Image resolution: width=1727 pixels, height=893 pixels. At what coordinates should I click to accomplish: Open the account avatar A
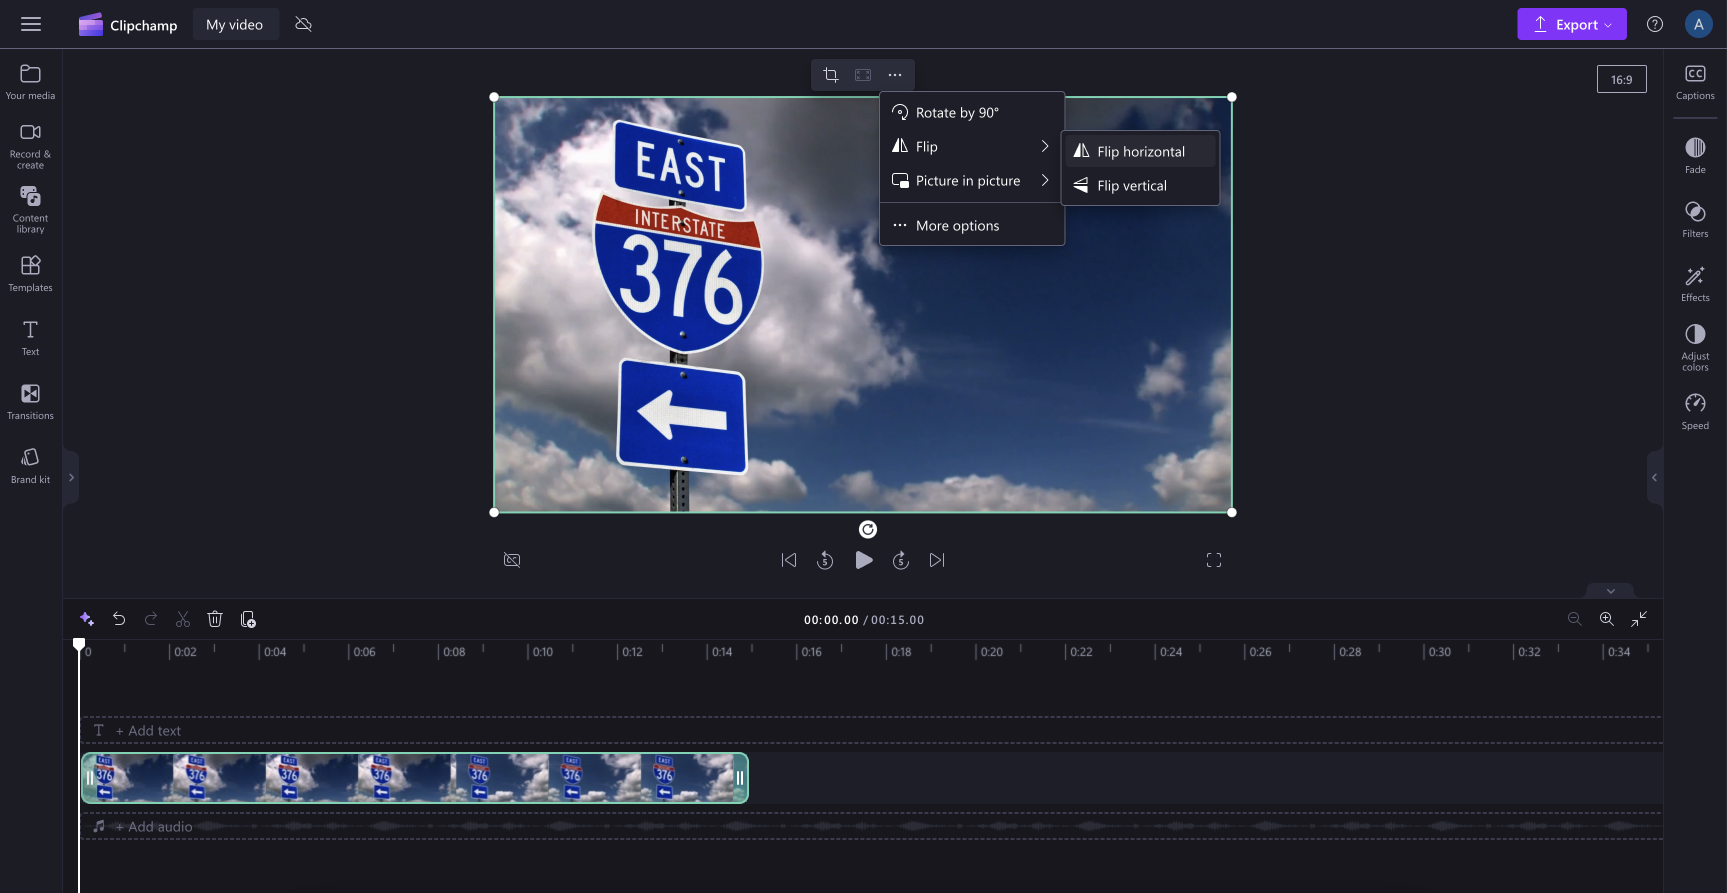pos(1698,24)
